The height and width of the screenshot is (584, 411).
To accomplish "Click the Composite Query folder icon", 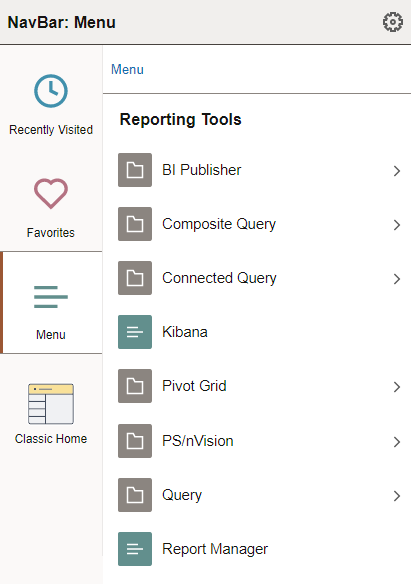I will pos(135,224).
